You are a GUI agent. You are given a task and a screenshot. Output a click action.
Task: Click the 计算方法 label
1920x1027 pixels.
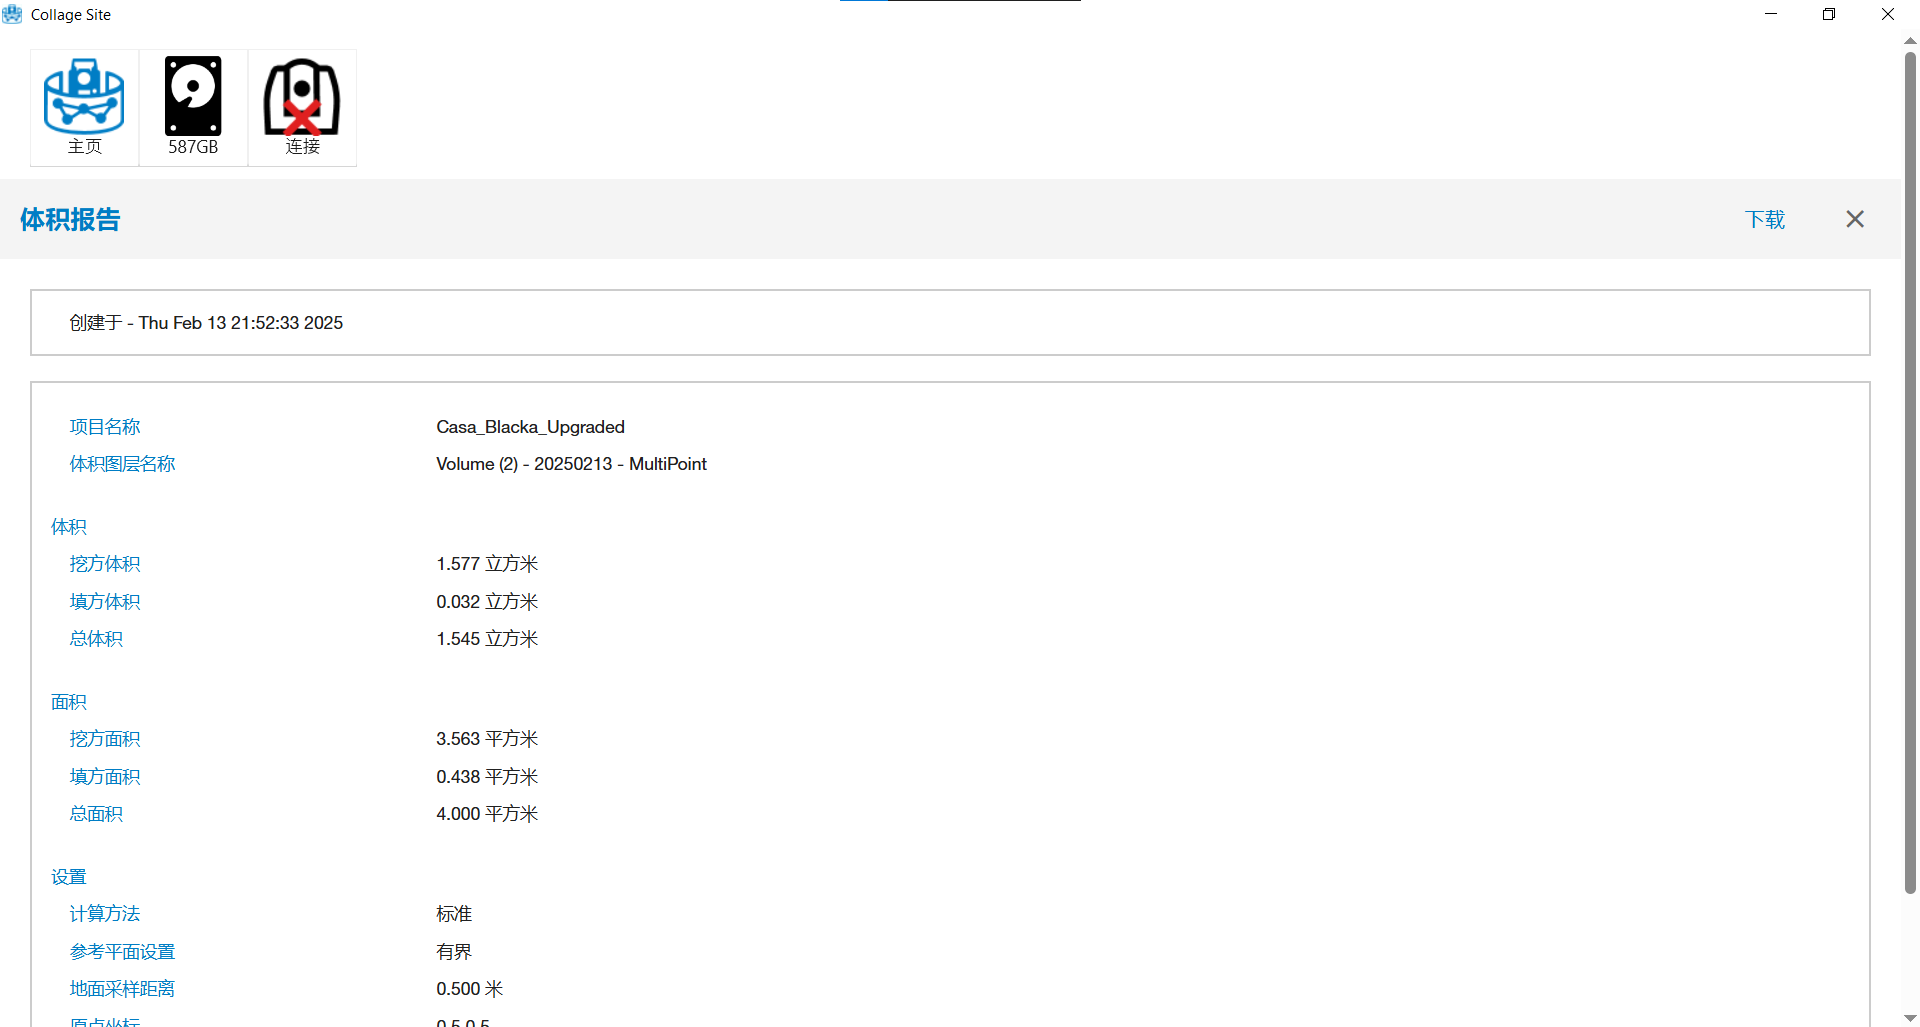click(x=104, y=914)
